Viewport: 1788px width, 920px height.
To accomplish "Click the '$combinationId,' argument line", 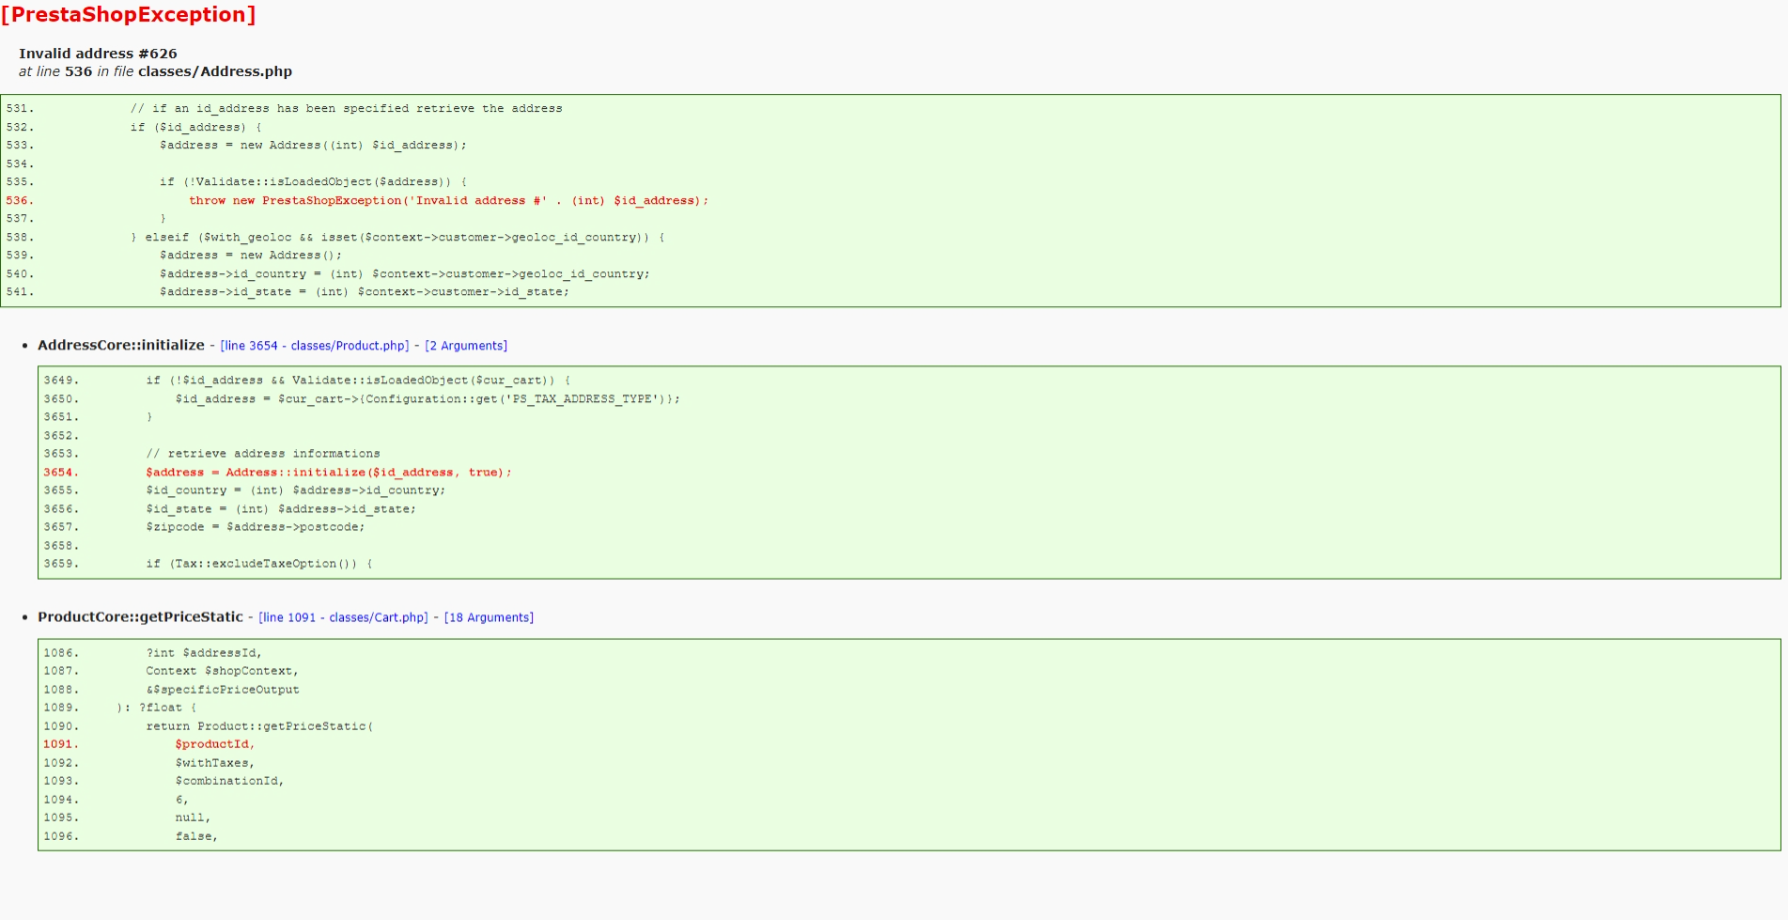I will click(x=230, y=781).
